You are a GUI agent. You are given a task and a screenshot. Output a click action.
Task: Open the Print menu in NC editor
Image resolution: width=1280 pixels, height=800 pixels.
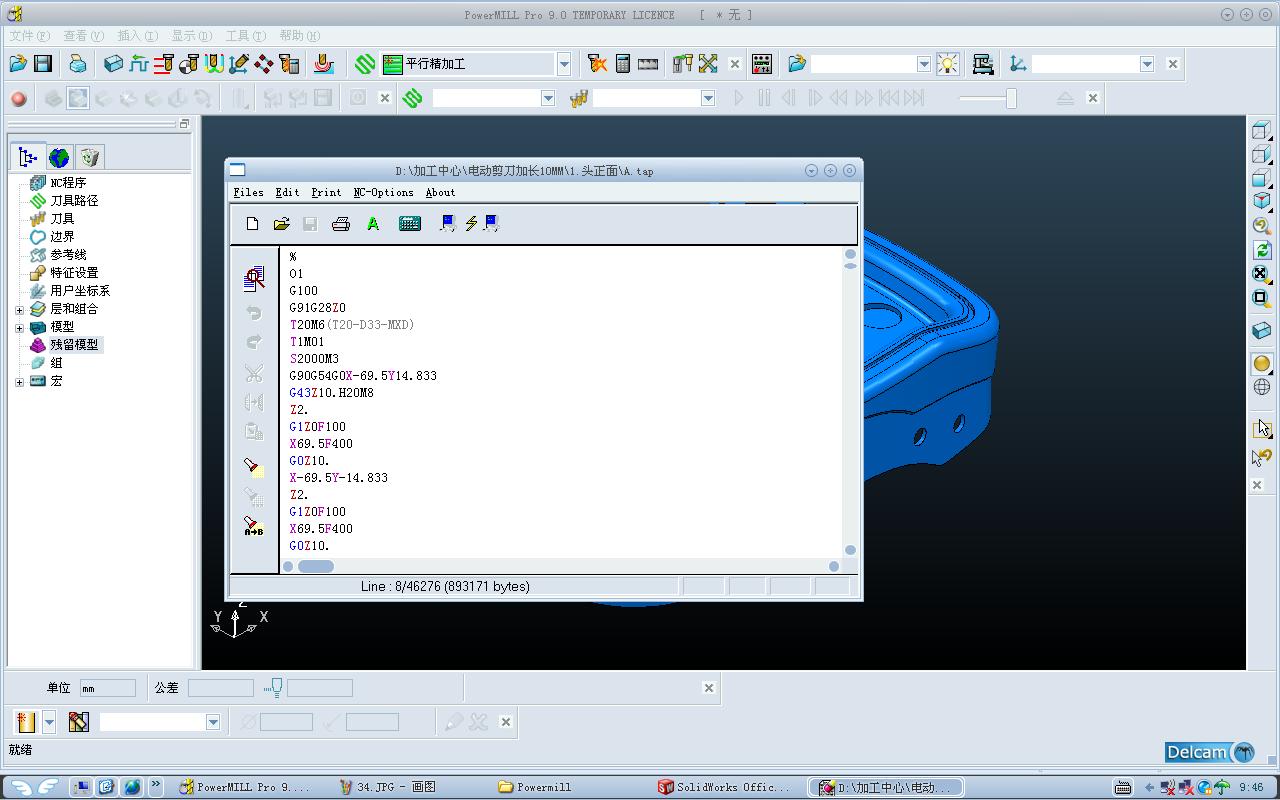(326, 192)
